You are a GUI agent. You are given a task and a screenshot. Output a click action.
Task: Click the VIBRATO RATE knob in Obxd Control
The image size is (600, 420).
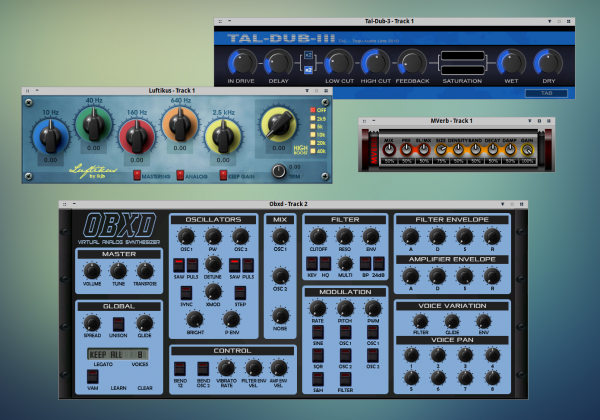coord(226,368)
